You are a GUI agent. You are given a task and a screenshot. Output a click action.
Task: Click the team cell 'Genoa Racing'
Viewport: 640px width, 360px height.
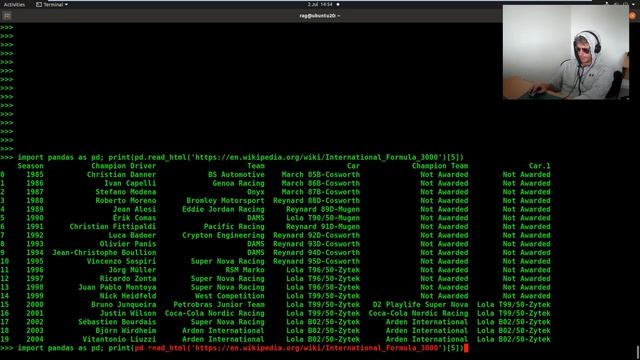(x=238, y=183)
